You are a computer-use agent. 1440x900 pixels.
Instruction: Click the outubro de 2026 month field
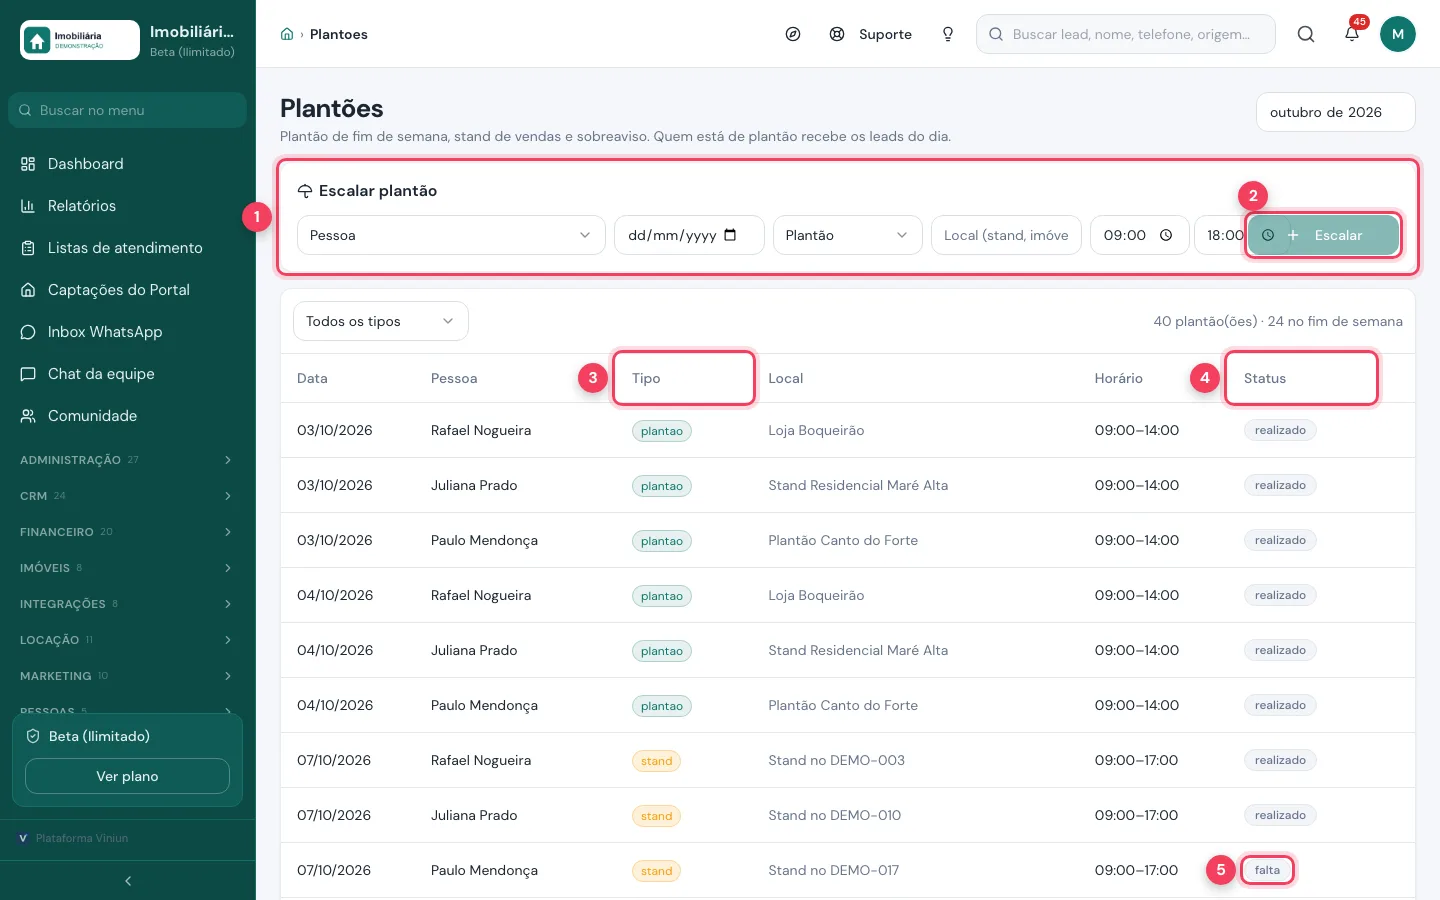(1336, 112)
